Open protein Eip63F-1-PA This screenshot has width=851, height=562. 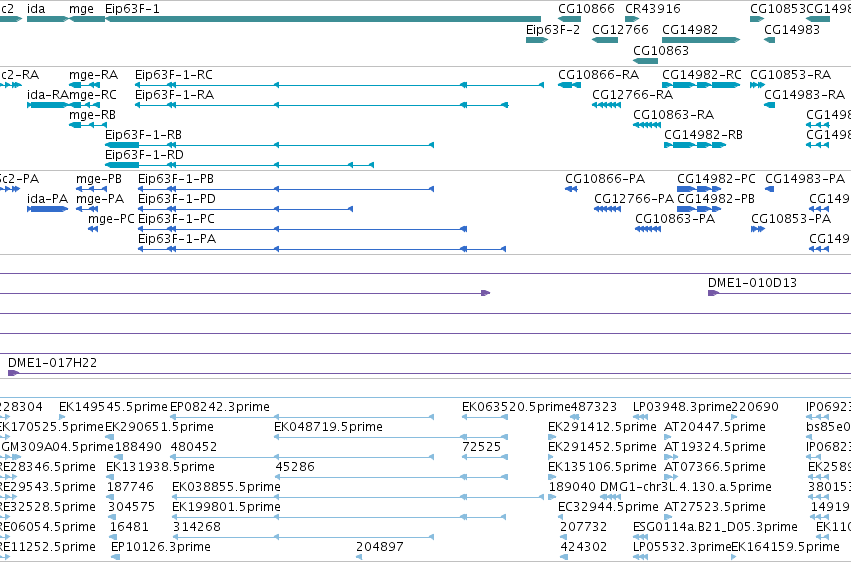pos(322,249)
